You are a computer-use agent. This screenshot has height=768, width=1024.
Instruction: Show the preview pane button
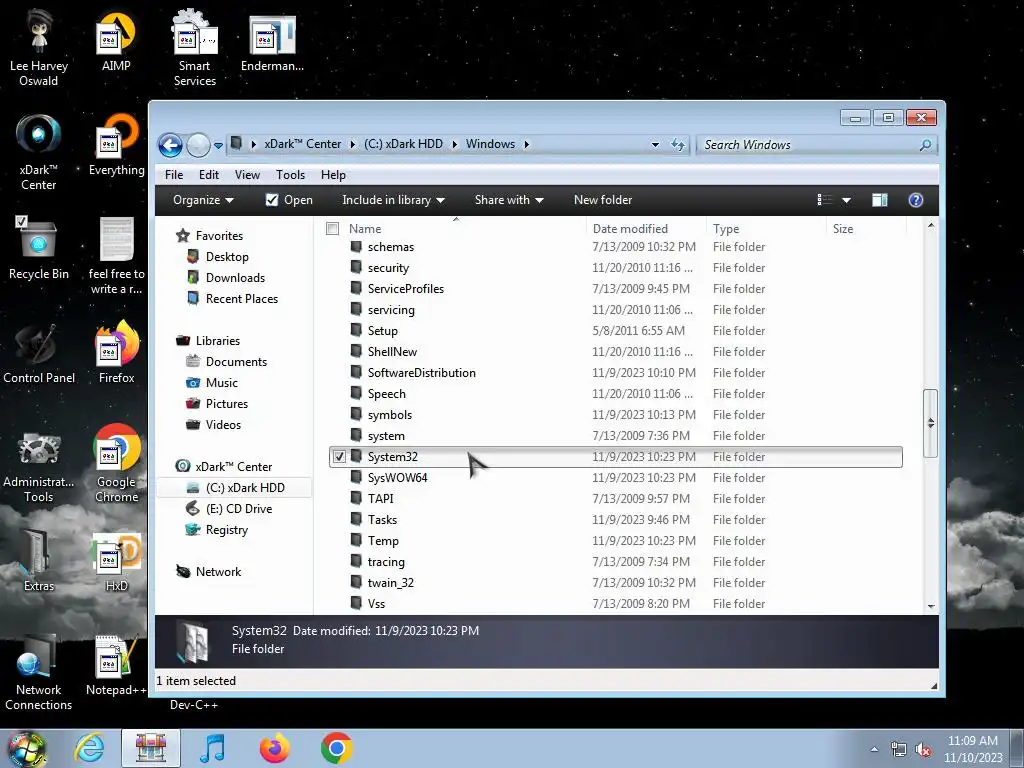coord(880,200)
